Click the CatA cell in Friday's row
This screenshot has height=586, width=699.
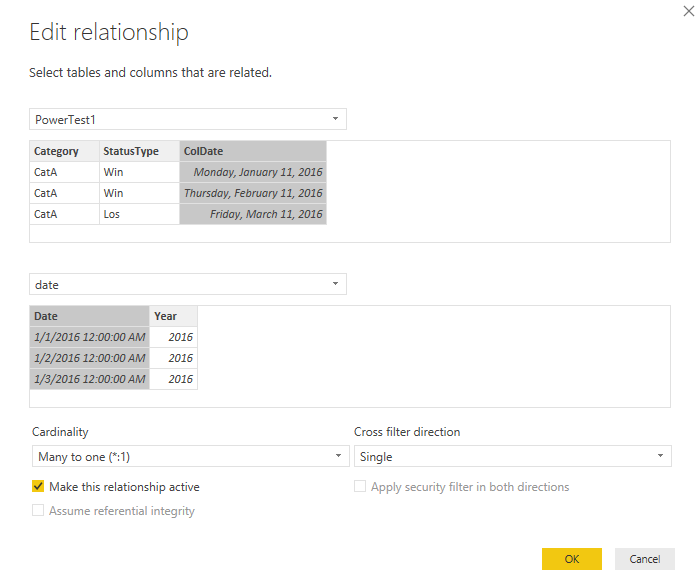pos(65,214)
